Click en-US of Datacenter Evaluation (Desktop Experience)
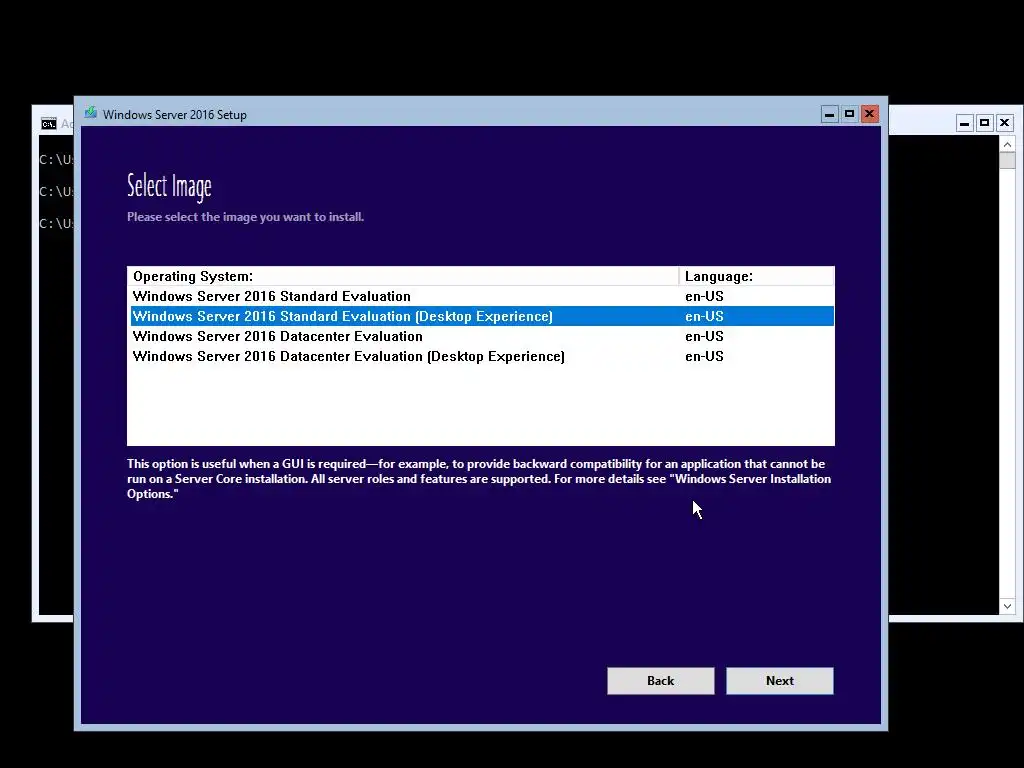Viewport: 1024px width, 768px height. pyautogui.click(x=704, y=357)
